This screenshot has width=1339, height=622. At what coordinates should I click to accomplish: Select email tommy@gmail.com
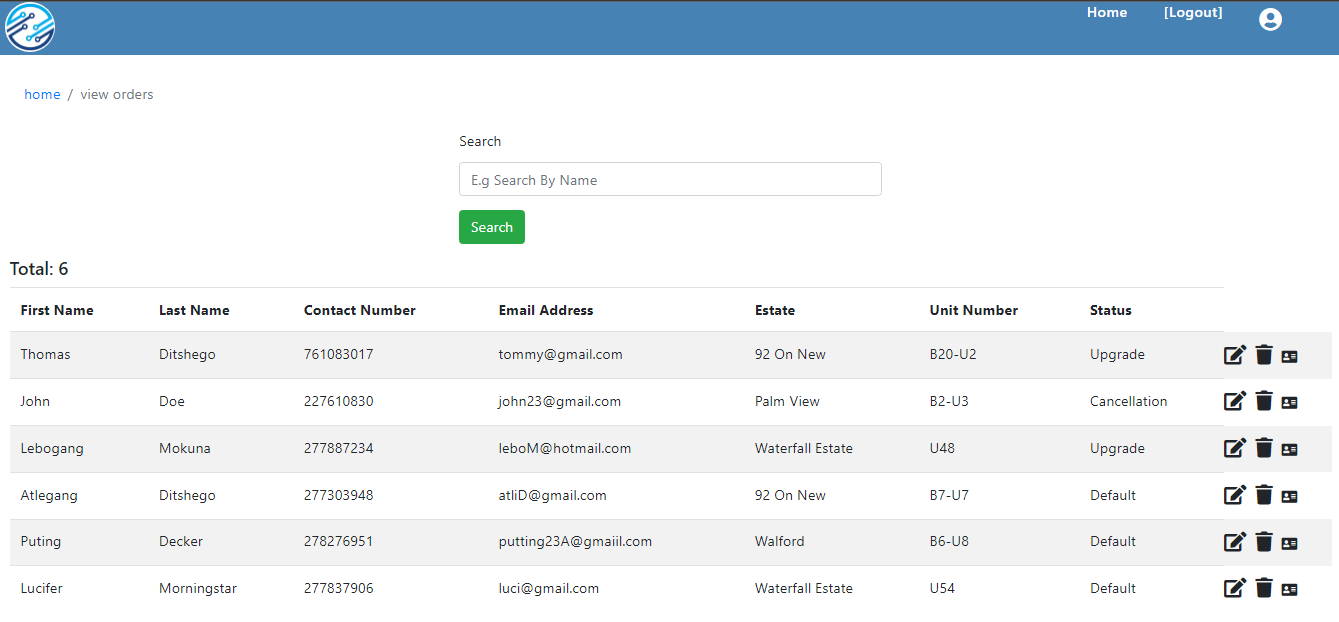point(561,354)
